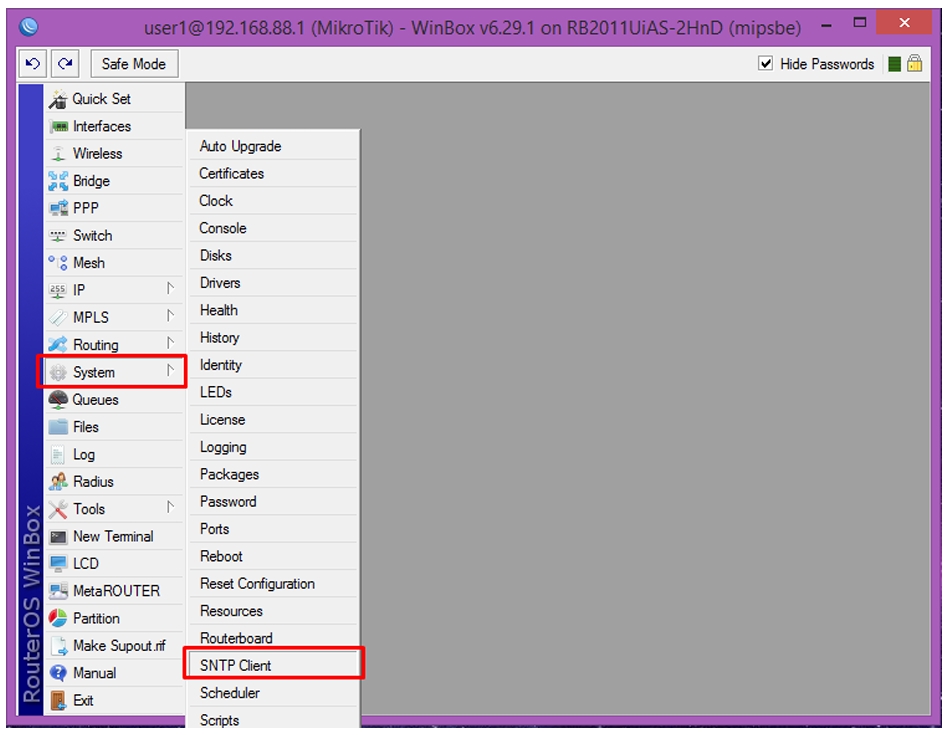
Task: Open the Files folder icon
Action: pyautogui.click(x=58, y=427)
